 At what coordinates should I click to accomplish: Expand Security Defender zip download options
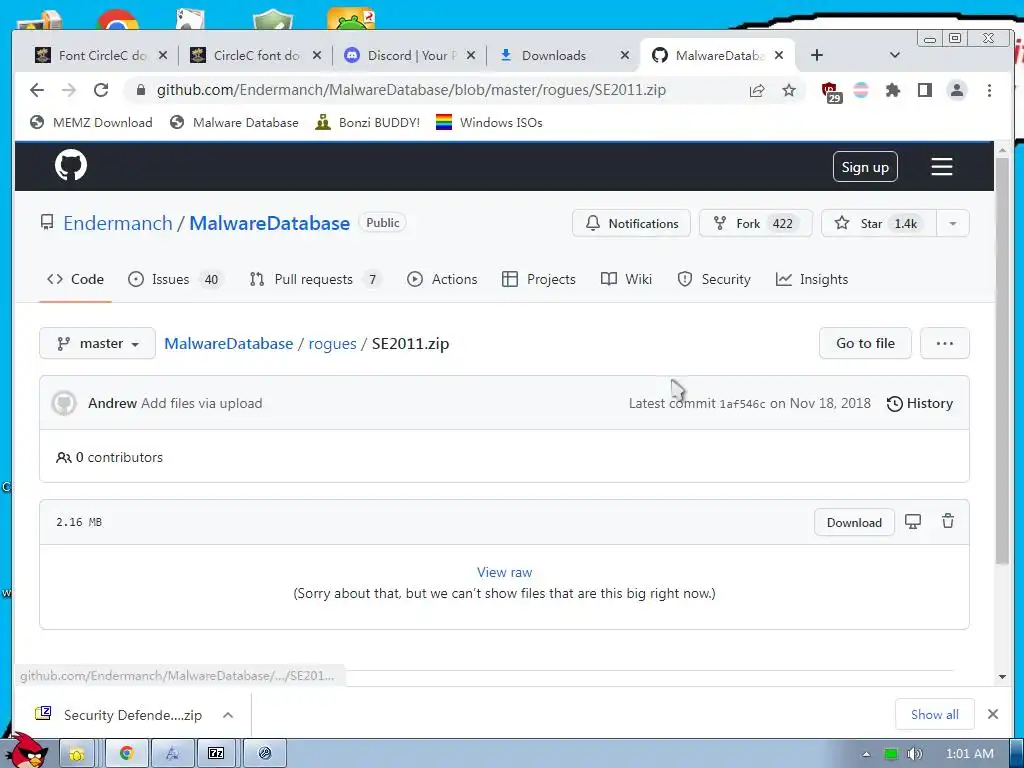point(228,714)
